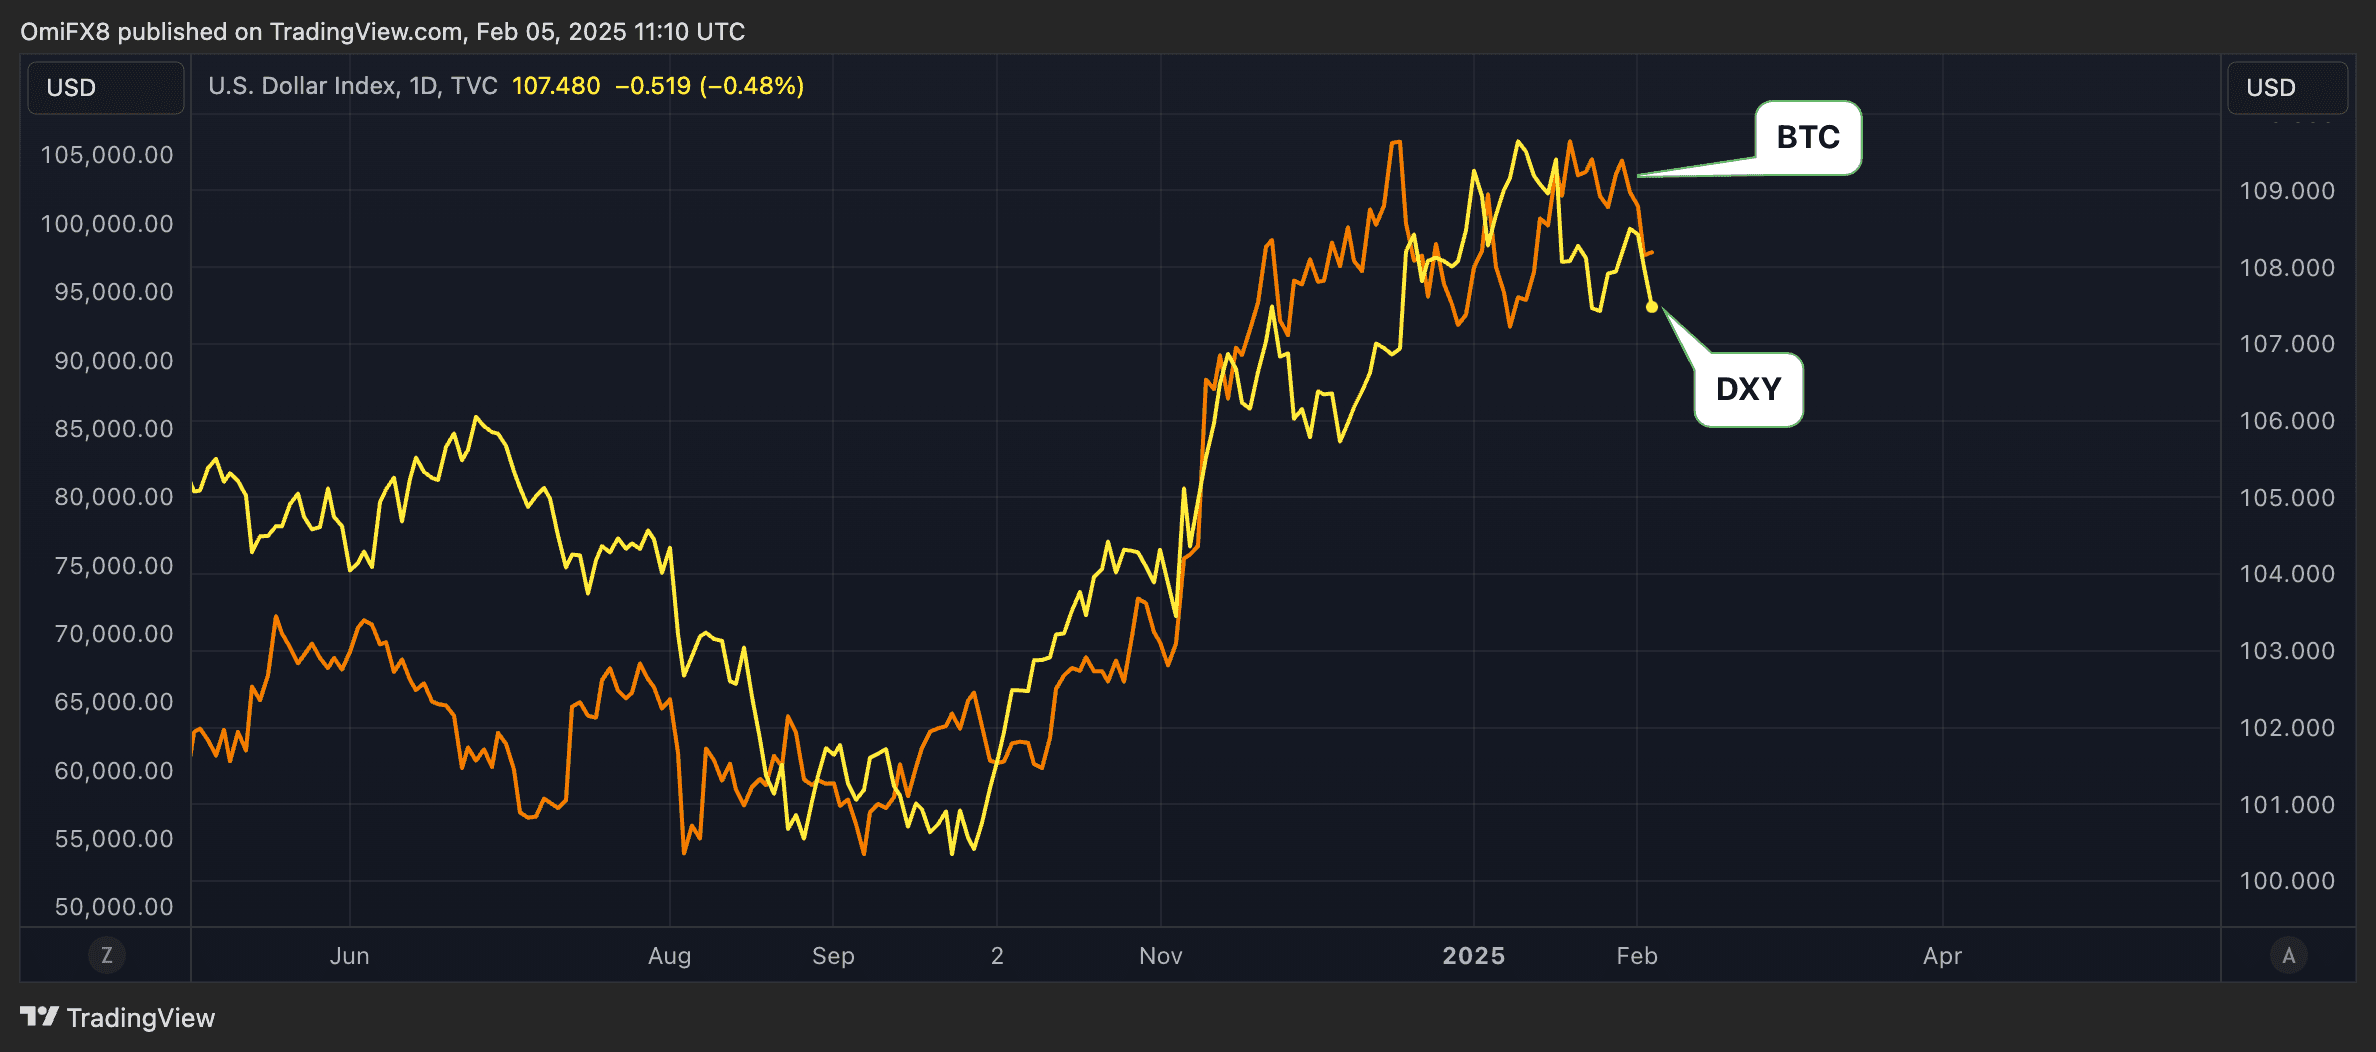Click the 2 date label on time axis

click(x=997, y=956)
